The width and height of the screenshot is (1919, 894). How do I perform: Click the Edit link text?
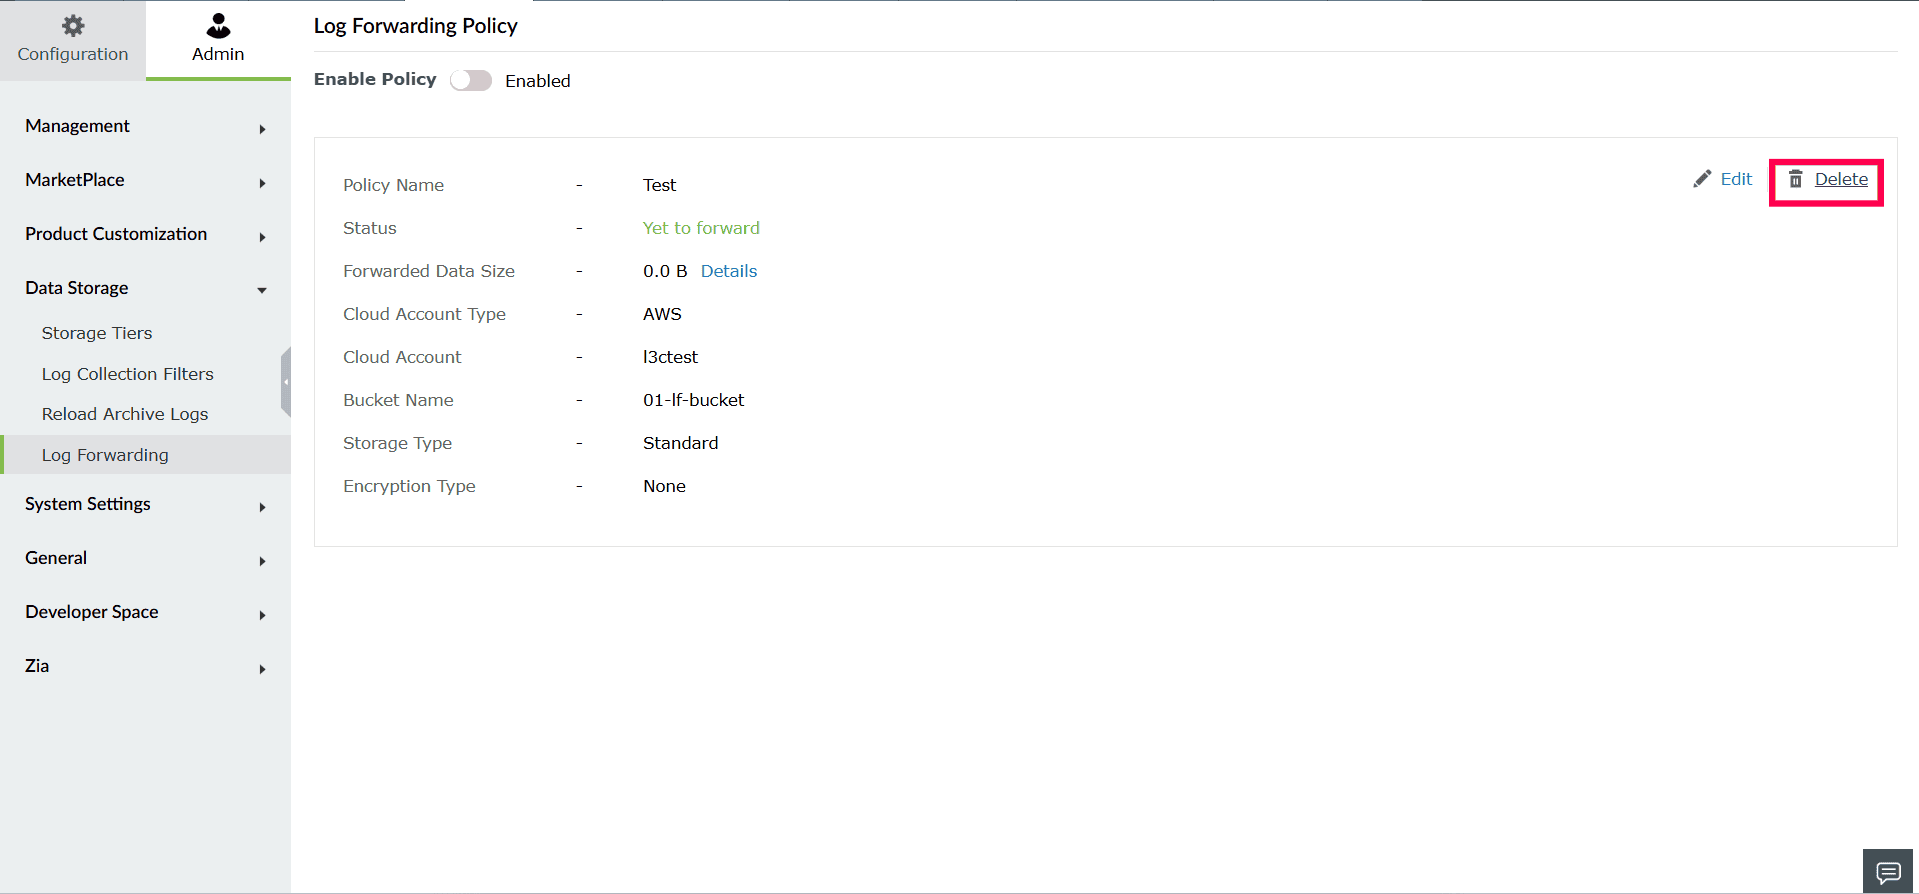[1736, 179]
